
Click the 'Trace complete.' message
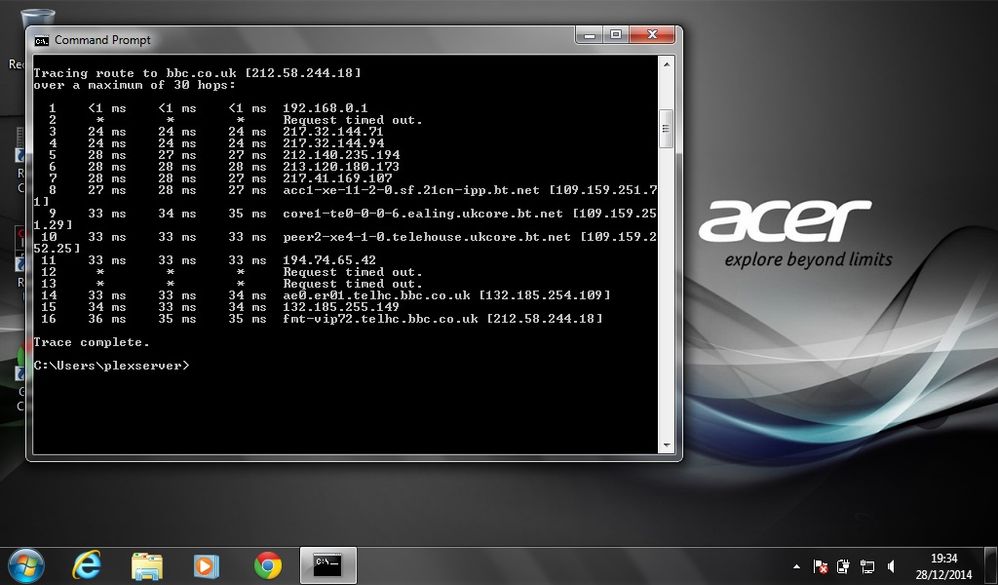[91, 342]
